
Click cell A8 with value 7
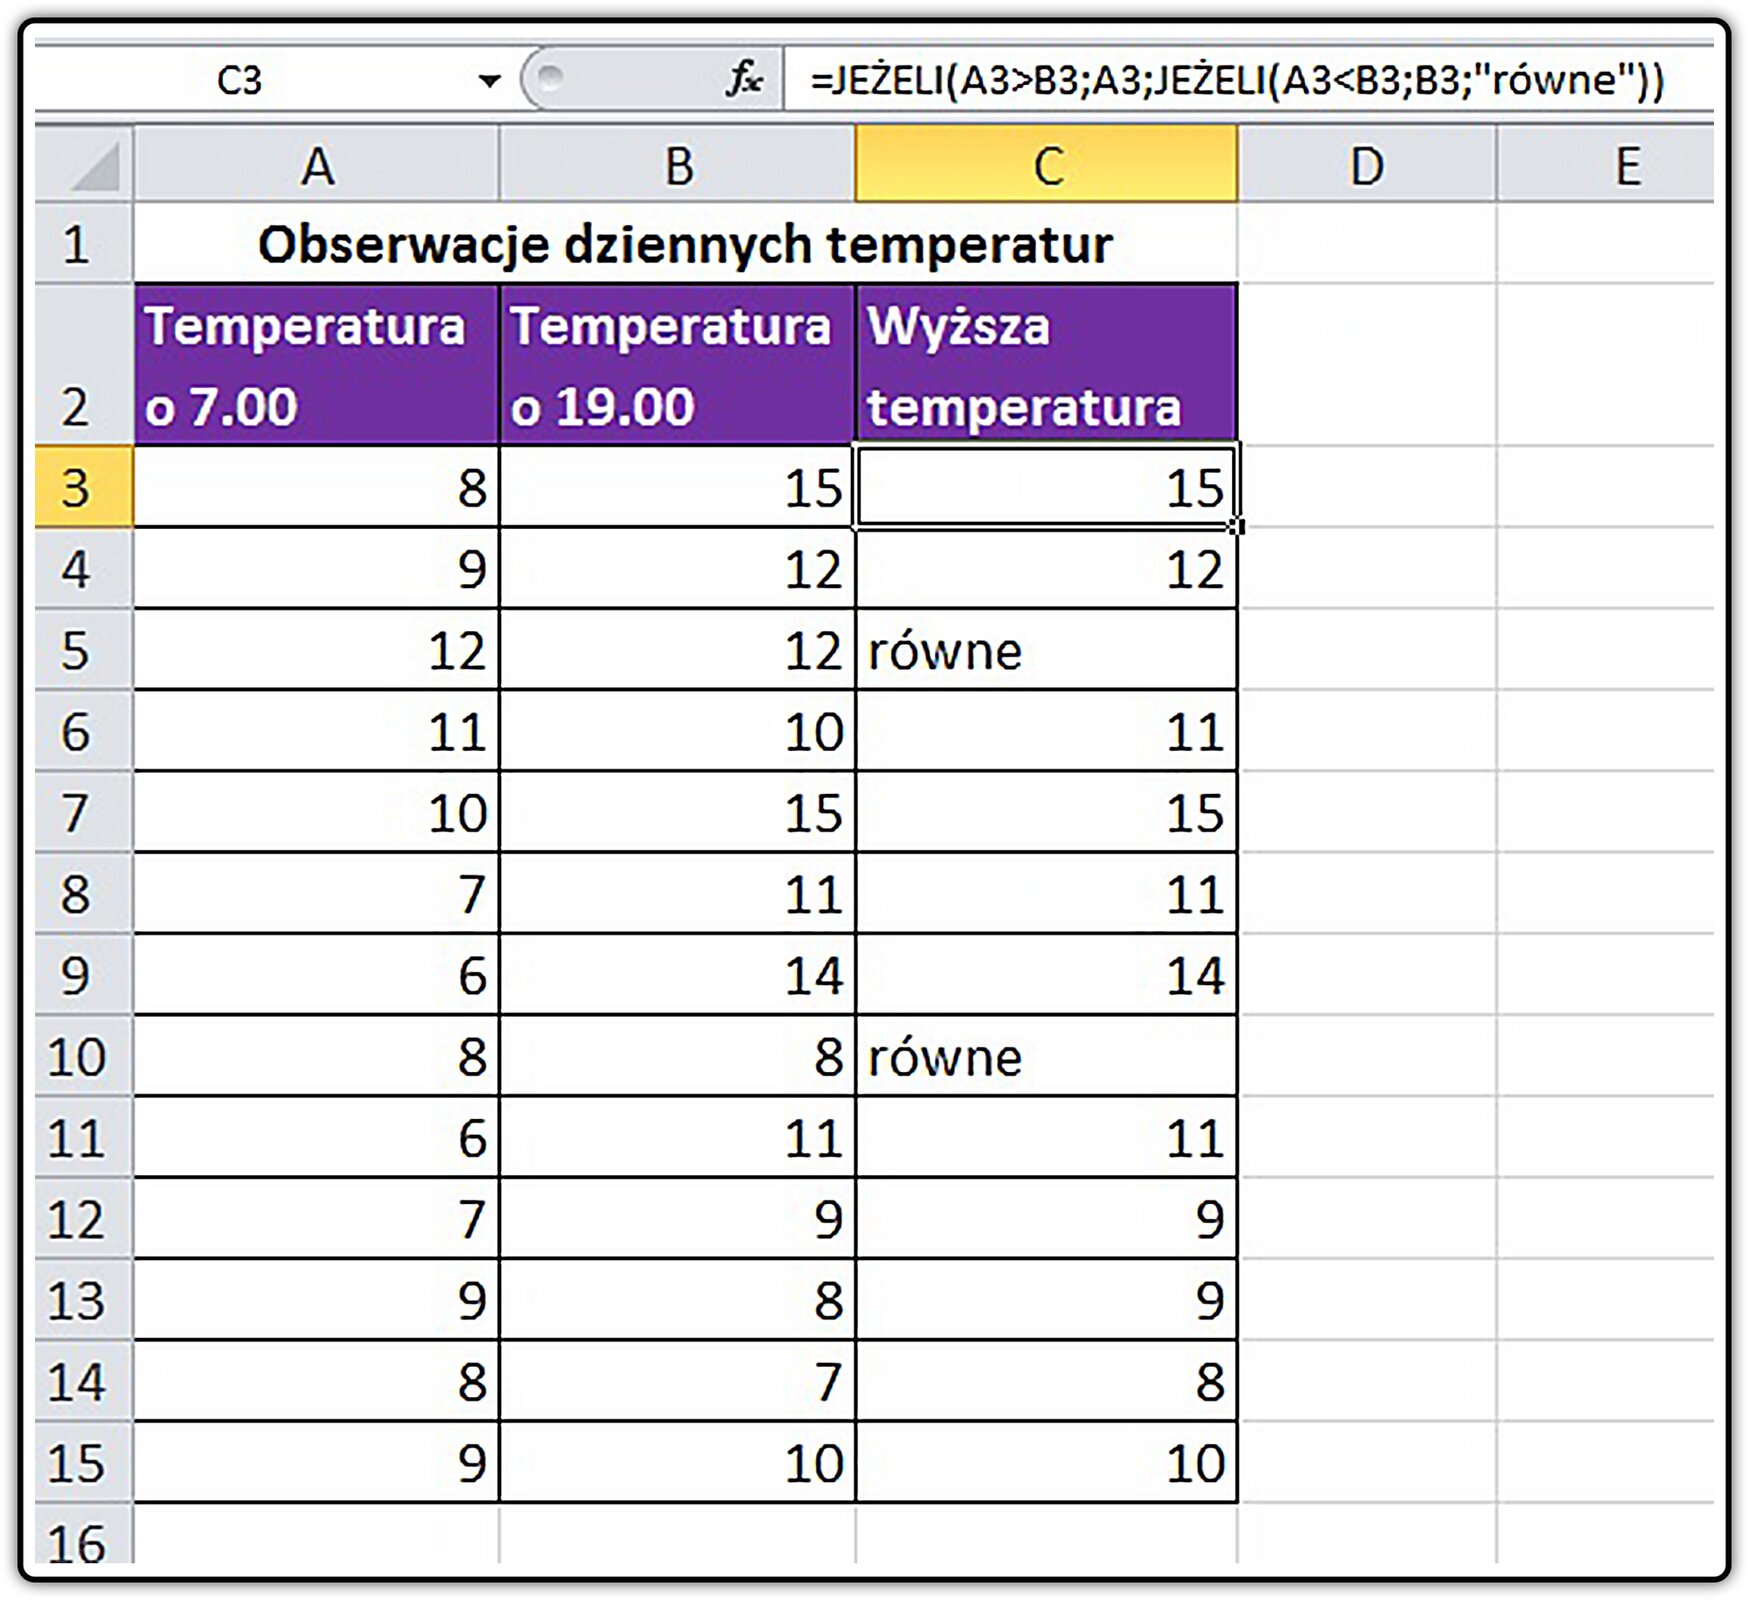tap(317, 893)
